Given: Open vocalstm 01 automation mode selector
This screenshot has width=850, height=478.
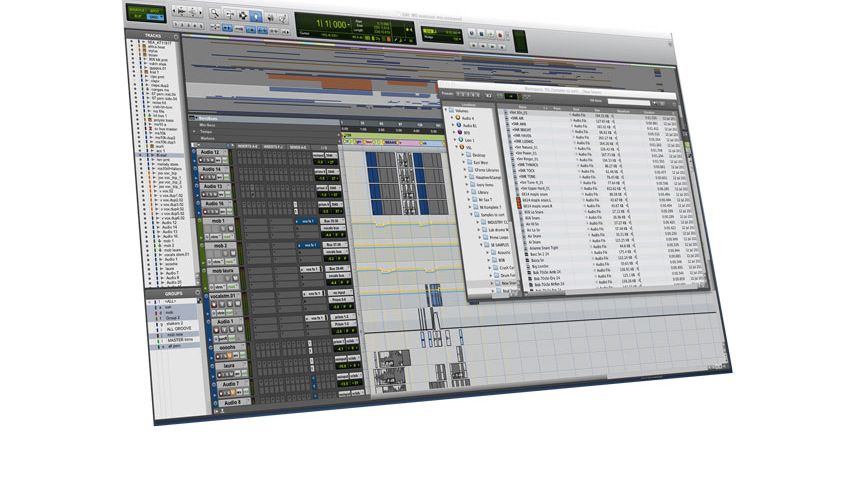Looking at the screenshot, I should point(229,312).
